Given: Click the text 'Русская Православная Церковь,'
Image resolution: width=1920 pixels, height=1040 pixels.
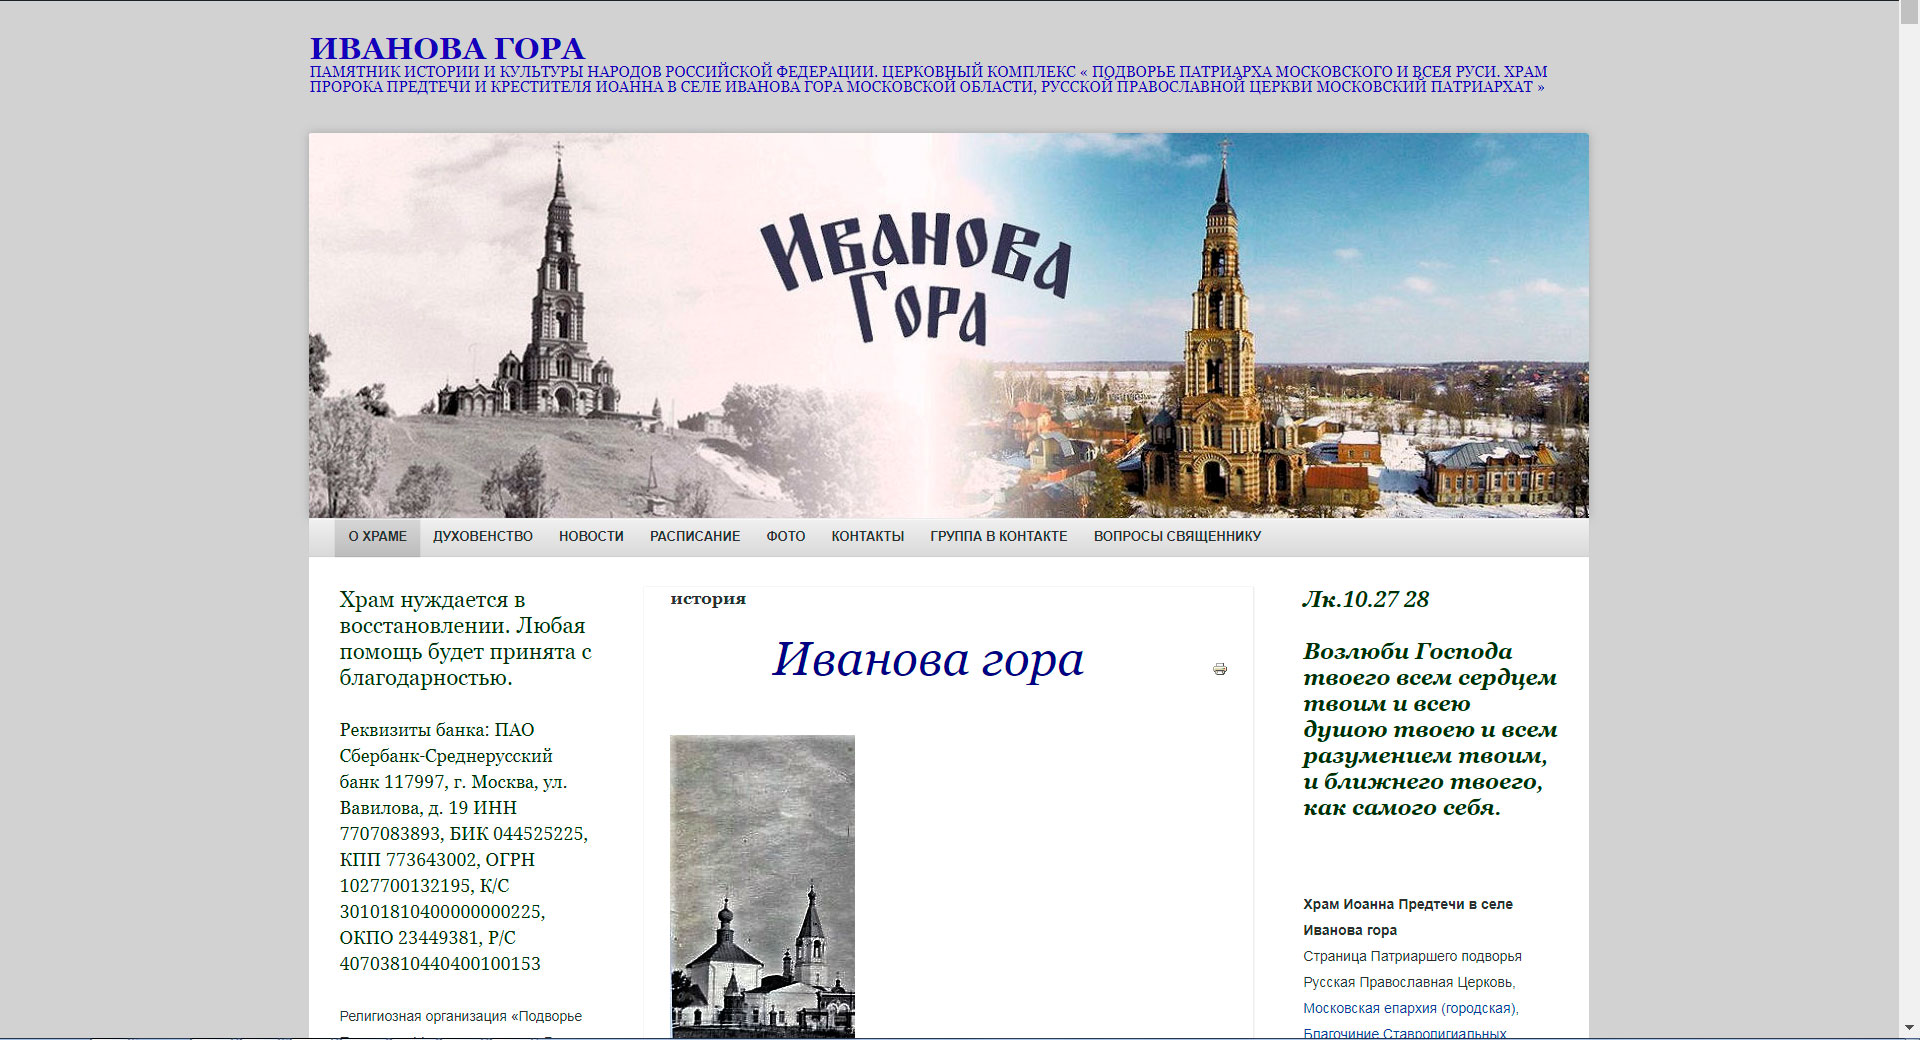Looking at the screenshot, I should coord(1409,983).
